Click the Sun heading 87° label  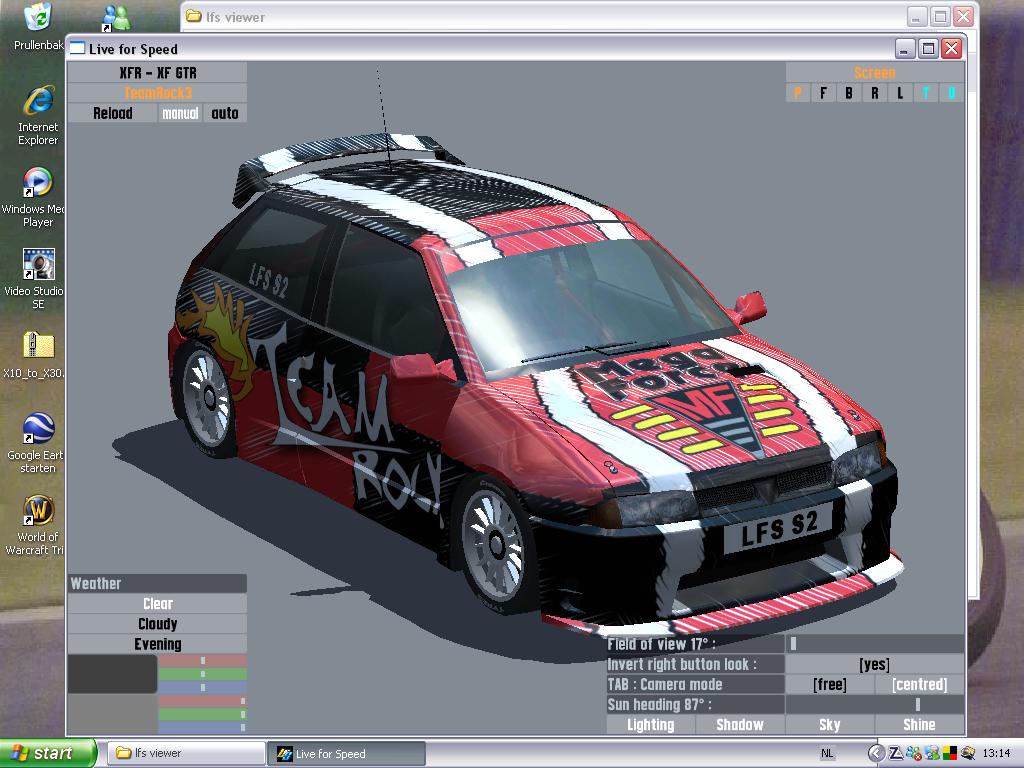point(696,705)
